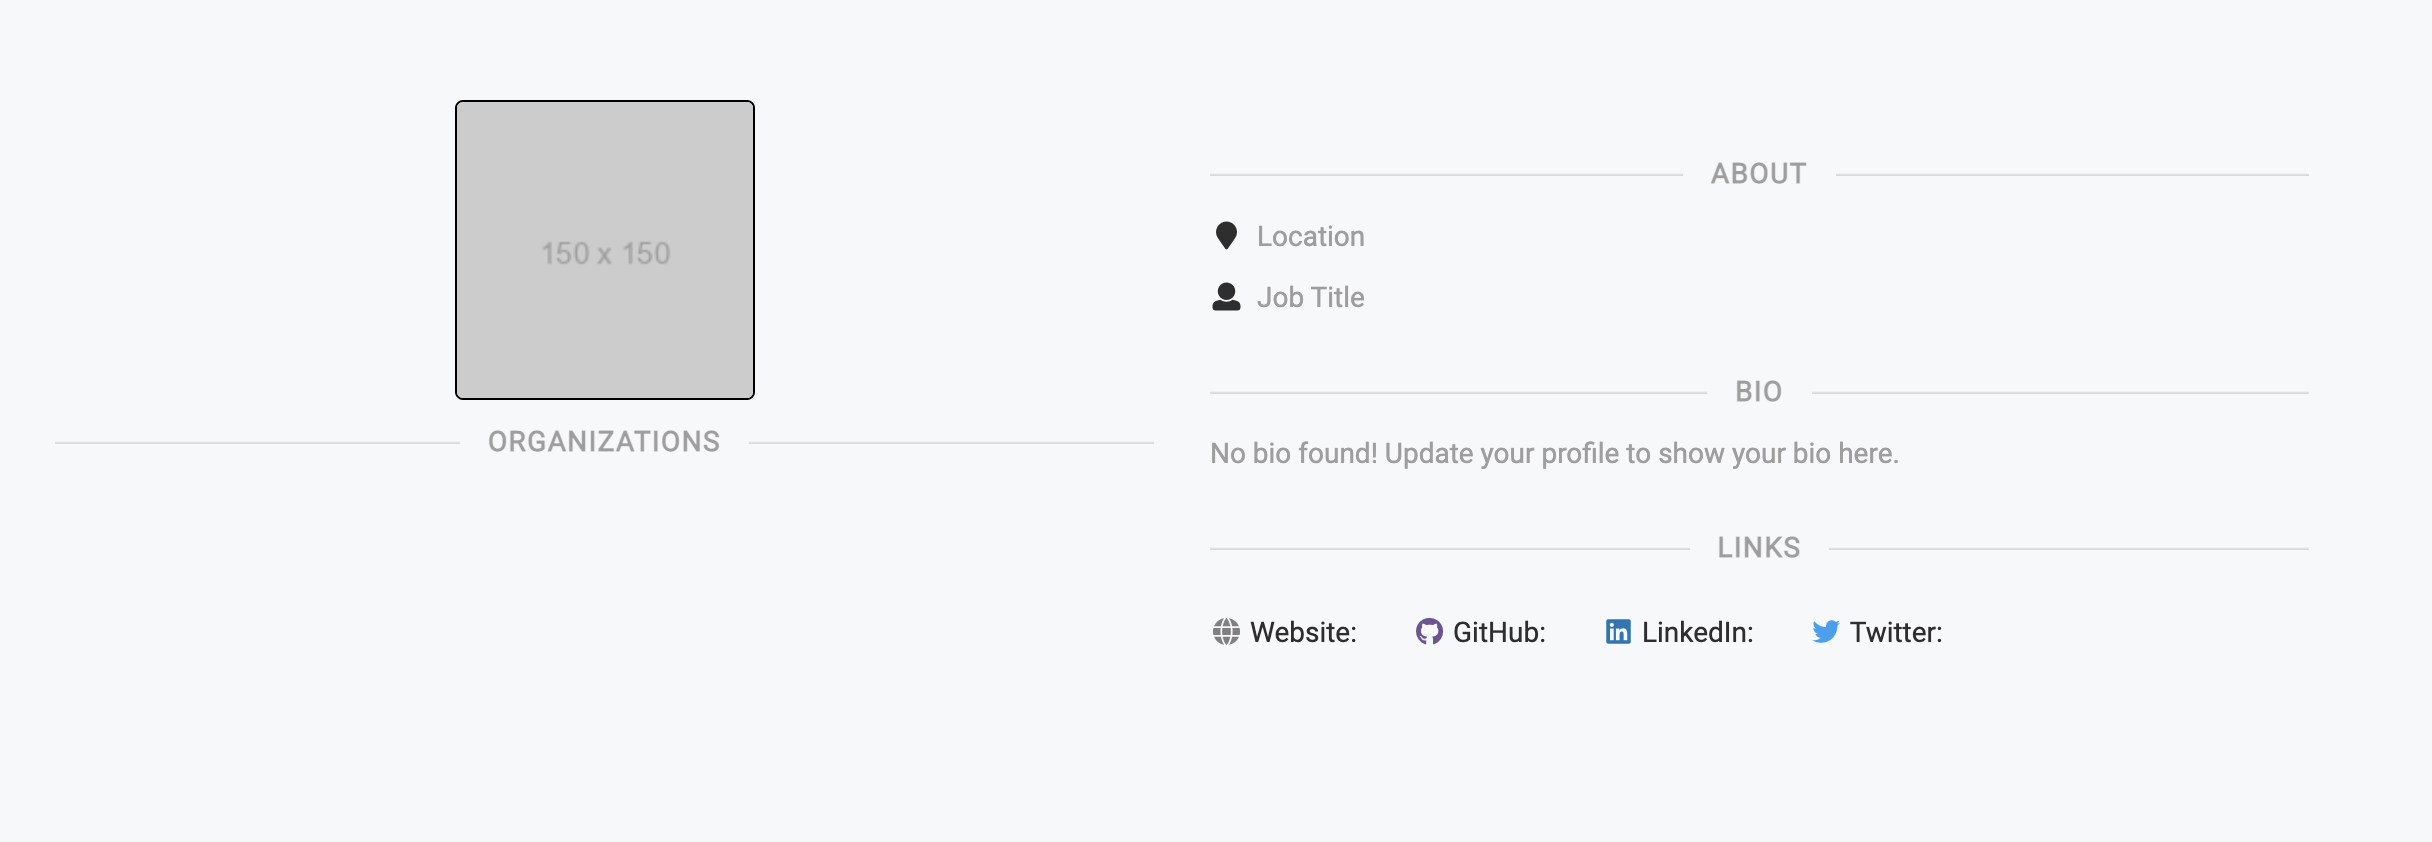
Task: Click the LINKS section header
Action: click(x=1758, y=547)
